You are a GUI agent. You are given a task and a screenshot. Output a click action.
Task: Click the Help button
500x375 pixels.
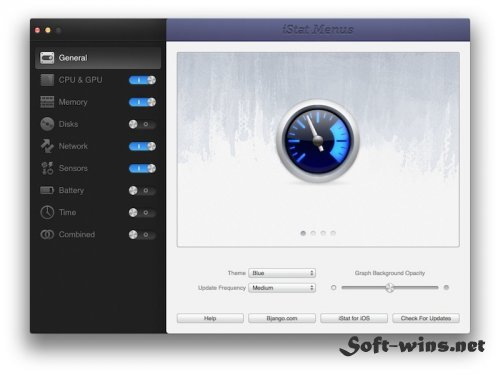tap(210, 318)
